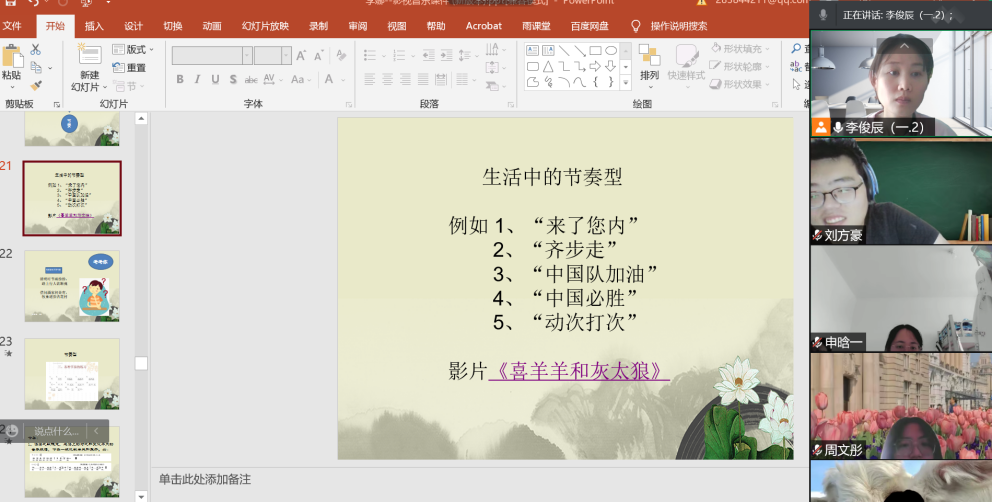992x502 pixels.
Task: Open the Insert (插入) ribbon tab
Action: coord(94,26)
